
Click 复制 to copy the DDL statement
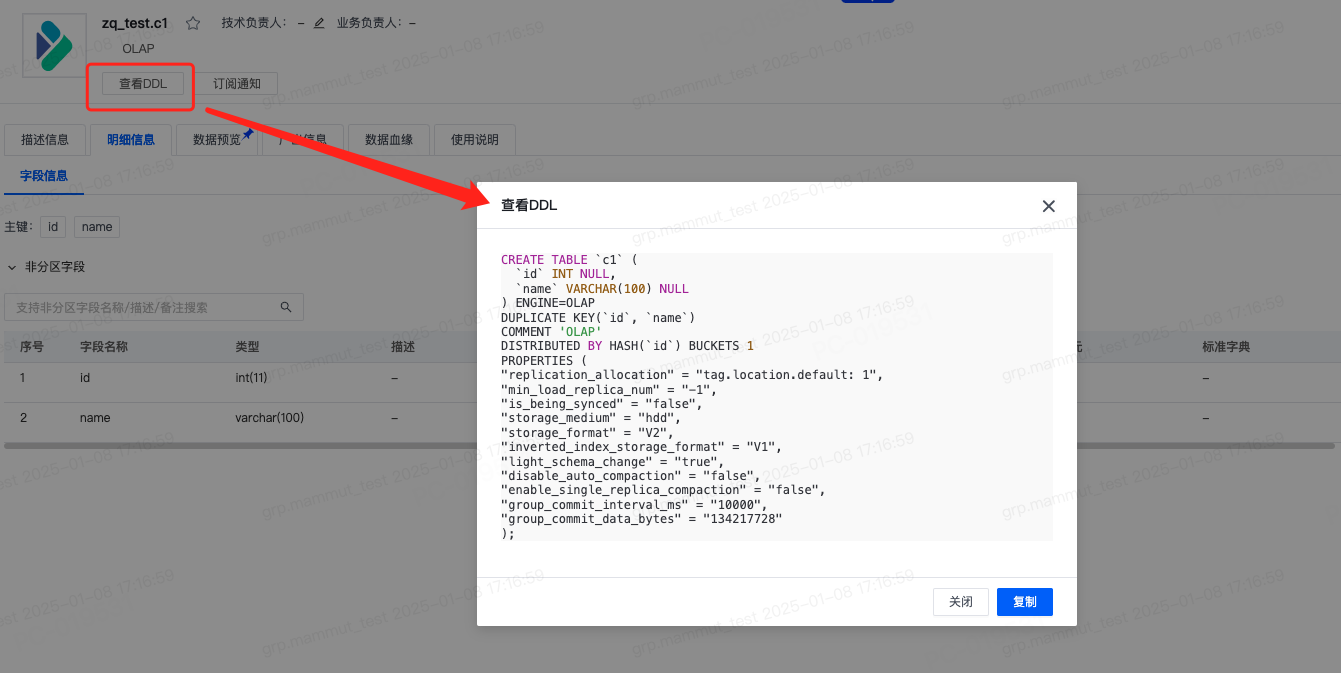click(x=1024, y=601)
